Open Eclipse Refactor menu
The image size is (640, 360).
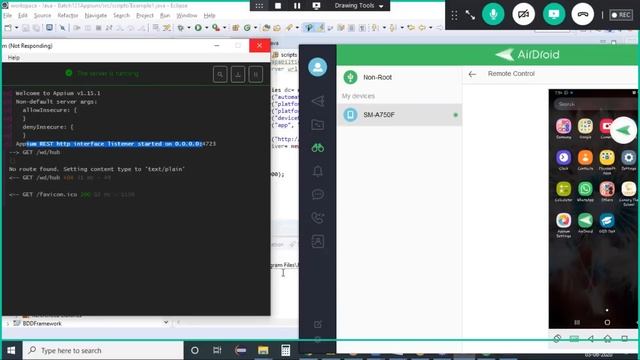click(x=68, y=16)
